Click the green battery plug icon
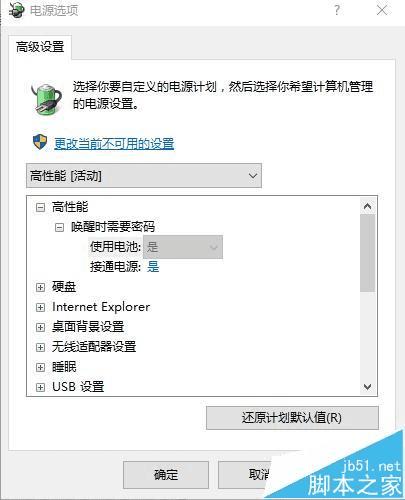The height and width of the screenshot is (500, 405). point(47,99)
